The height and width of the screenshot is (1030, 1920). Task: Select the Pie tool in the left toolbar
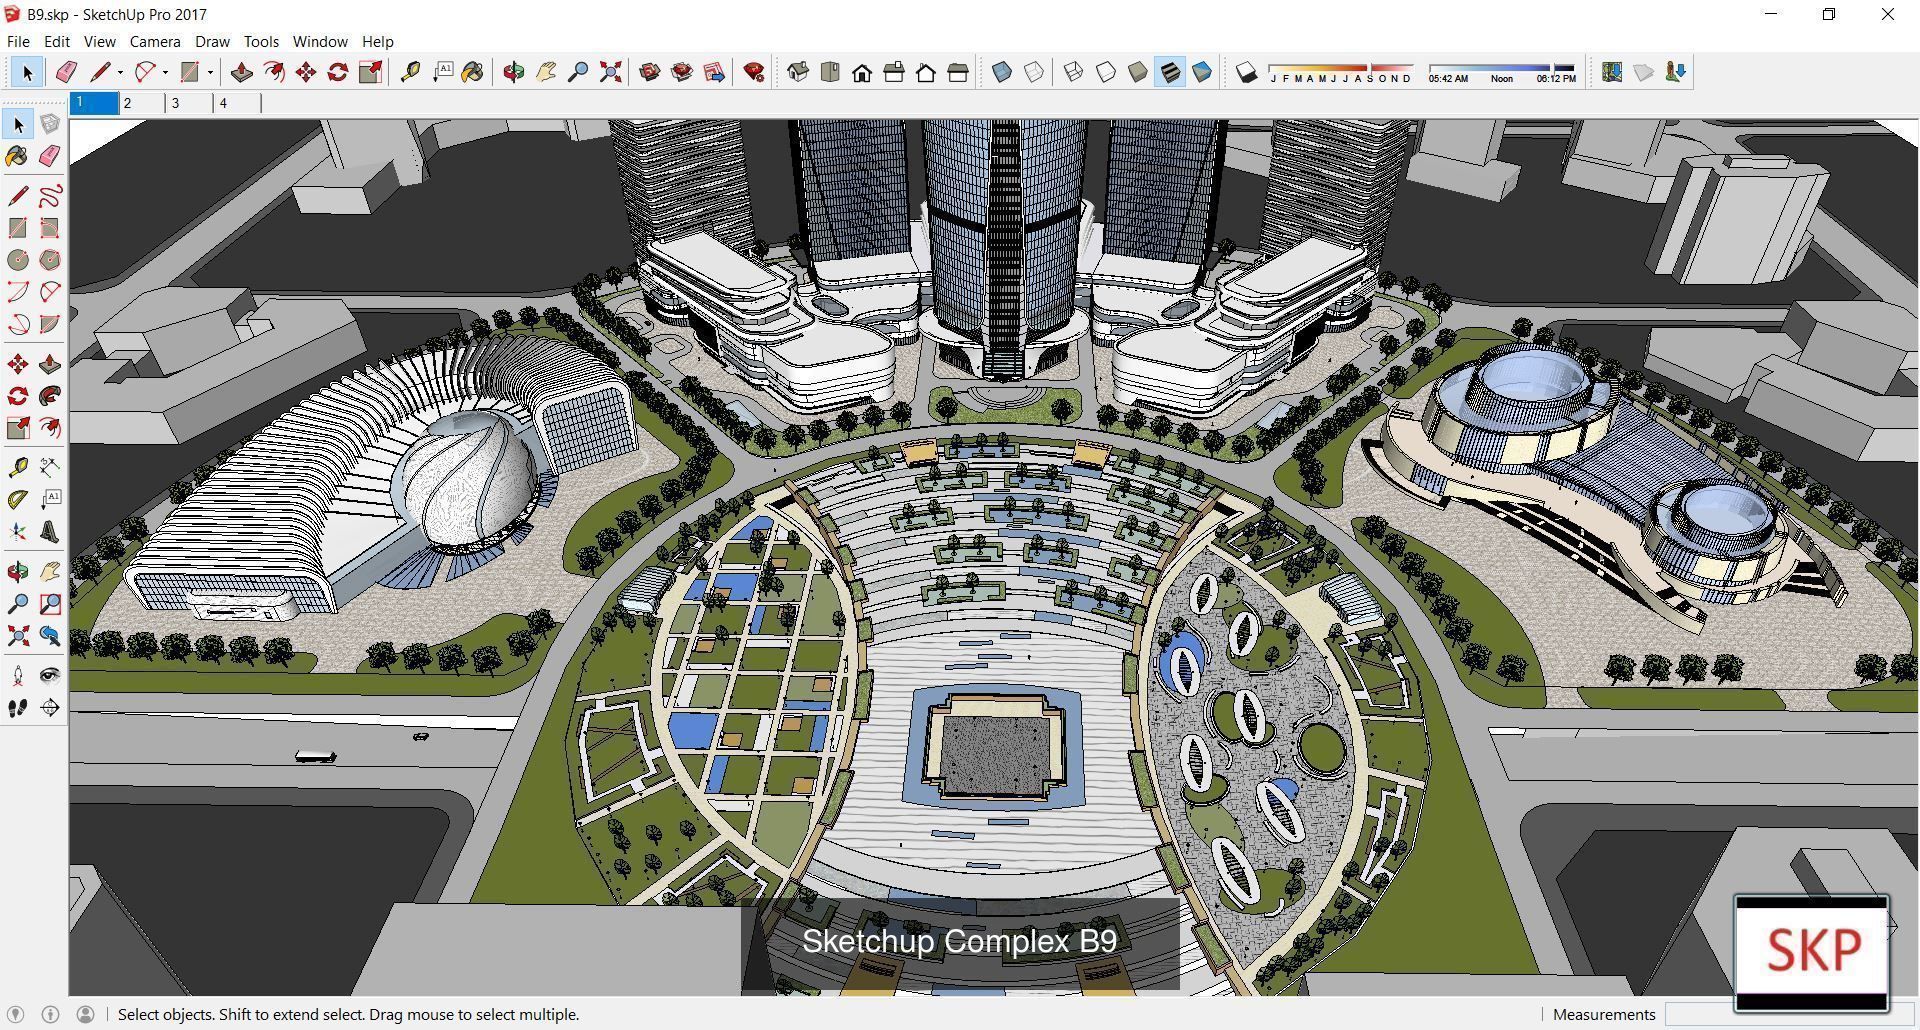coord(50,324)
